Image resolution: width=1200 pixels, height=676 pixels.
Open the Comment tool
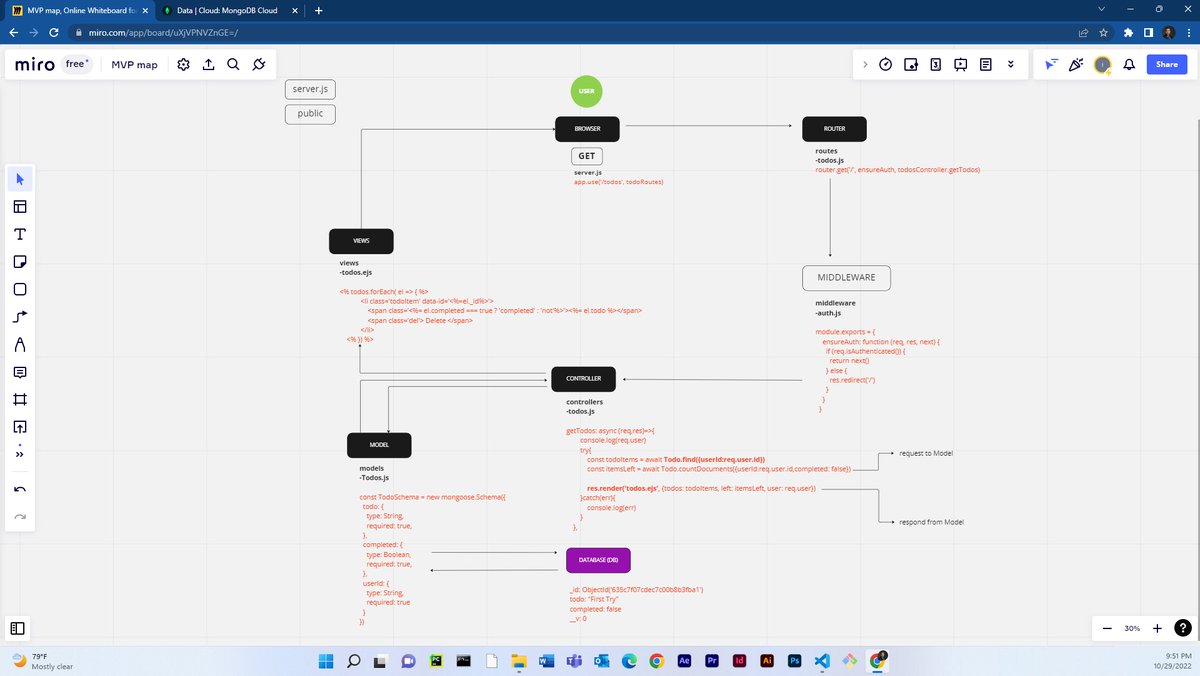tap(20, 372)
